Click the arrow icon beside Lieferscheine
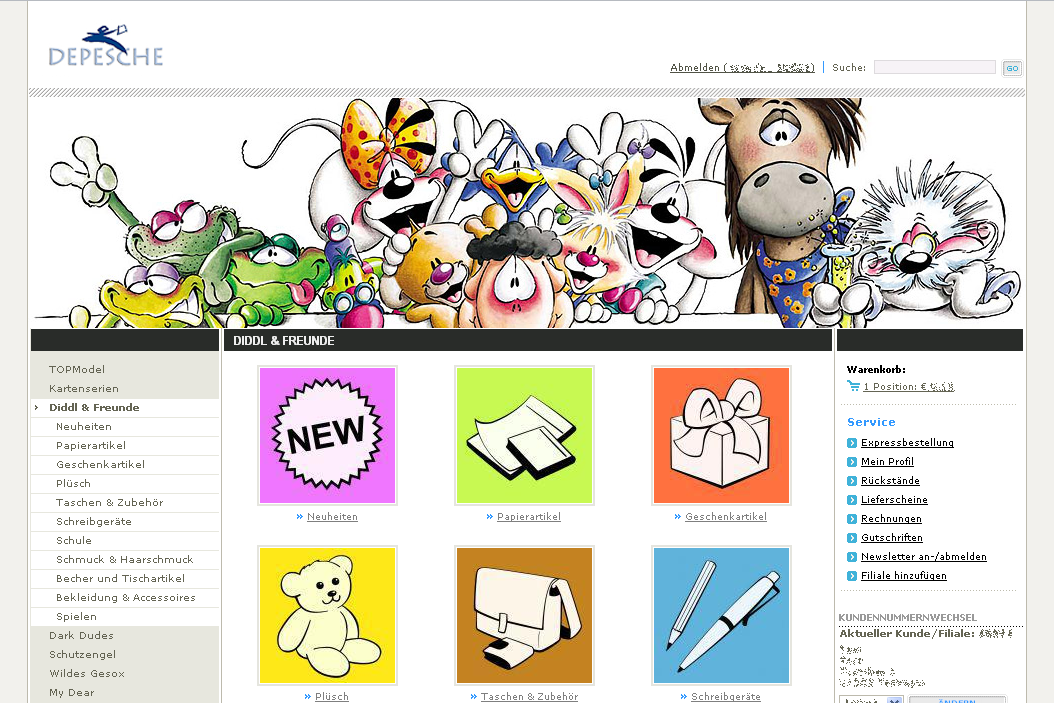Viewport: 1054px width, 703px height. (x=852, y=500)
